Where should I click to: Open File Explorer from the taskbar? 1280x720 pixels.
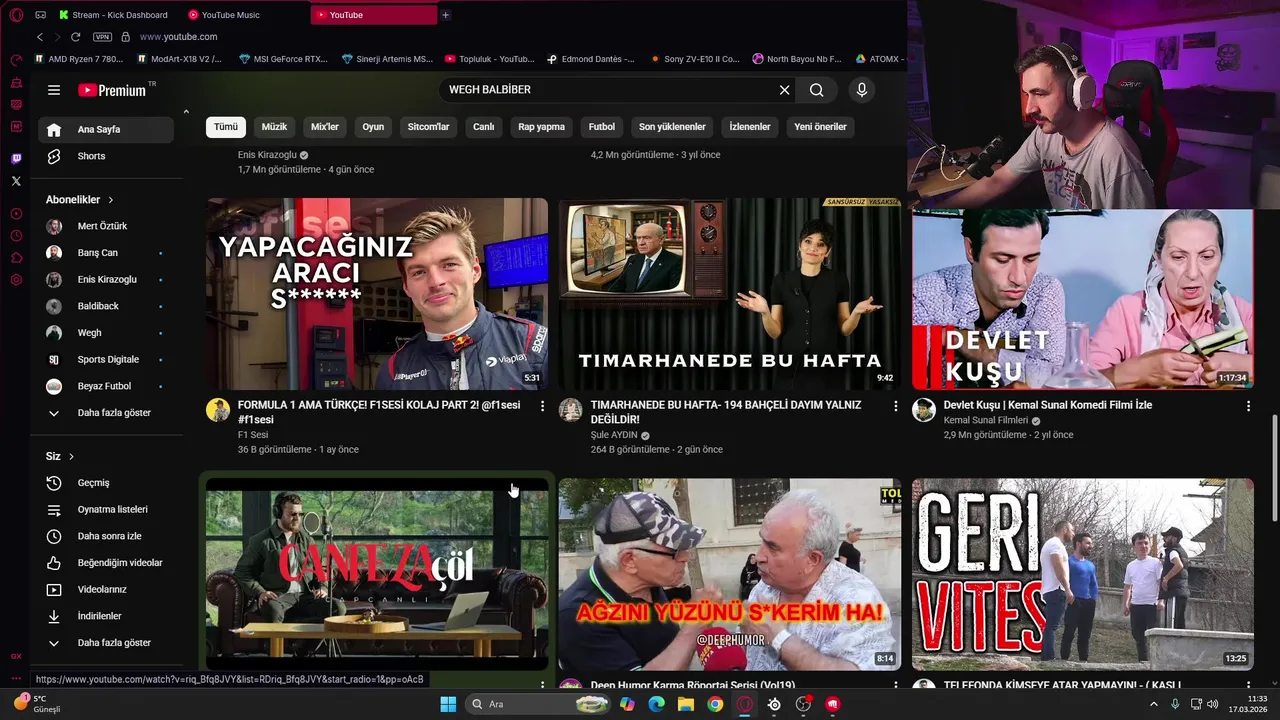(686, 704)
